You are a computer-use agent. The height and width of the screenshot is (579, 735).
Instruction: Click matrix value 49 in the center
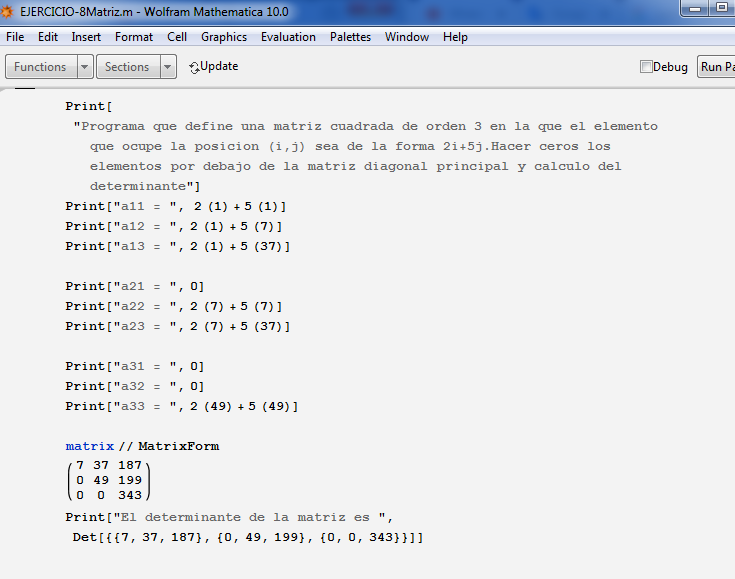click(101, 480)
